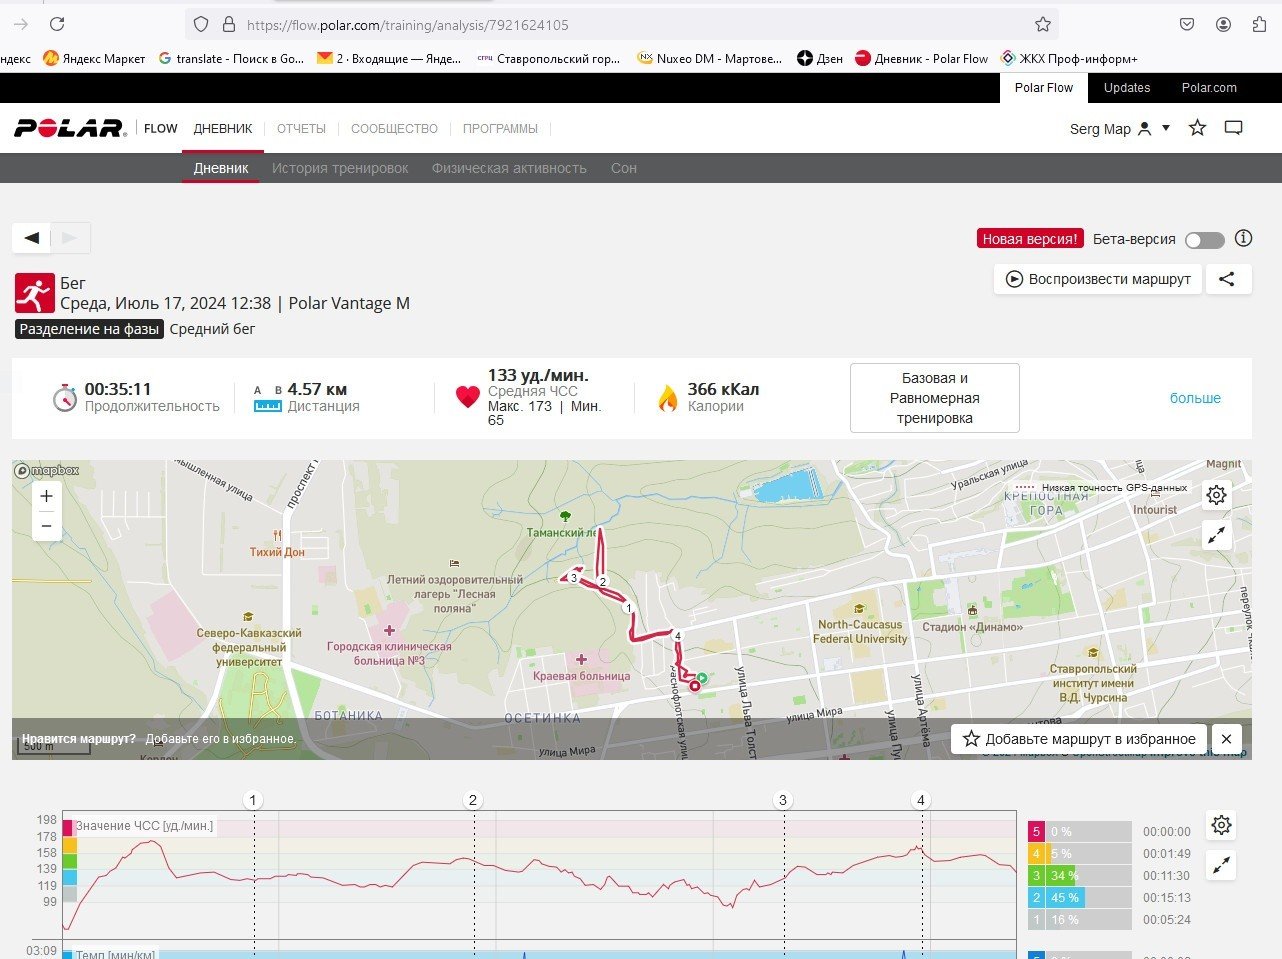The width and height of the screenshot is (1282, 959).
Task: Expand the heart rate chart to full size
Action: pos(1221,866)
